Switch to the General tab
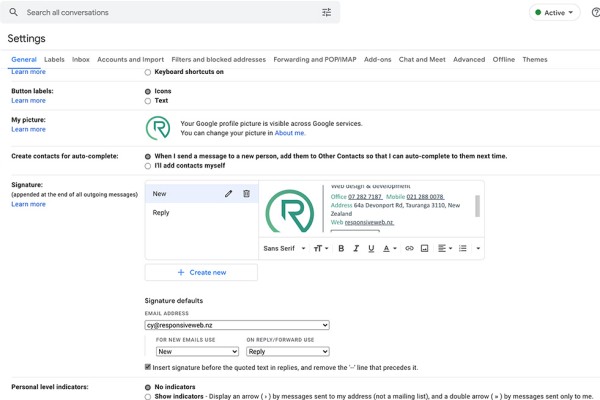Screen dimensions: 600x400 pyautogui.click(x=24, y=59)
